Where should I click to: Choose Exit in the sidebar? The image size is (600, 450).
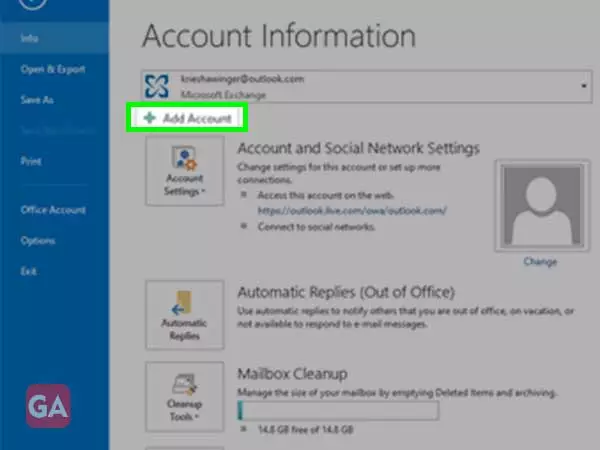(x=29, y=271)
